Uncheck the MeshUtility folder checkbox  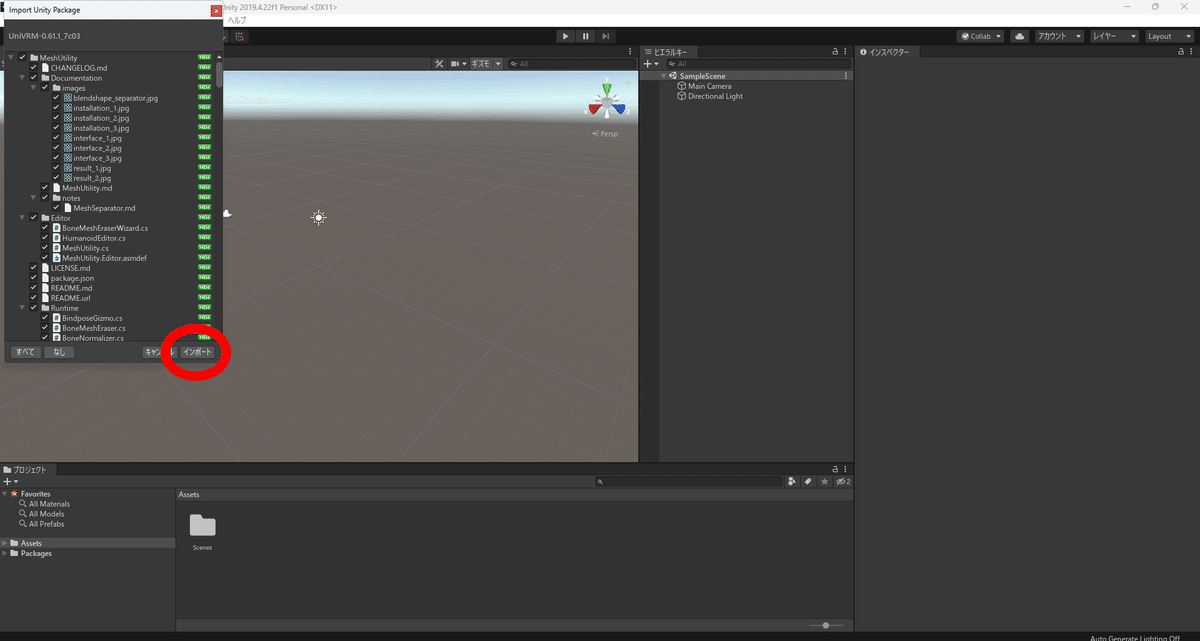point(22,58)
